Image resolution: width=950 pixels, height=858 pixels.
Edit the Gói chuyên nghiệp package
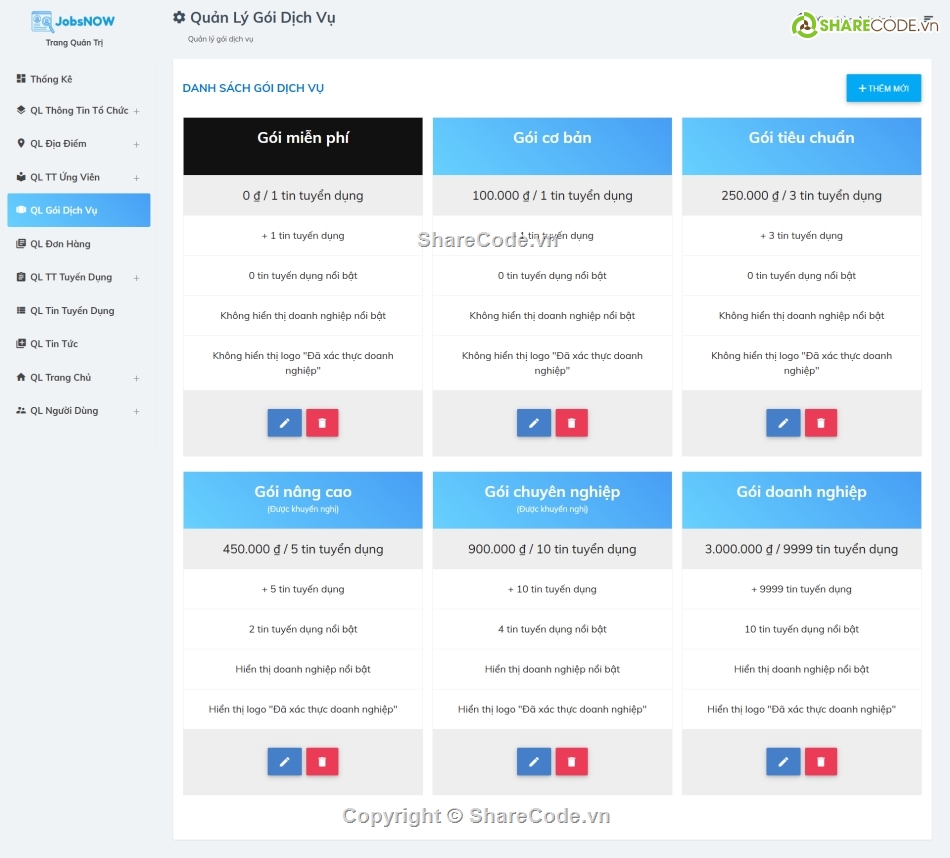(x=534, y=762)
